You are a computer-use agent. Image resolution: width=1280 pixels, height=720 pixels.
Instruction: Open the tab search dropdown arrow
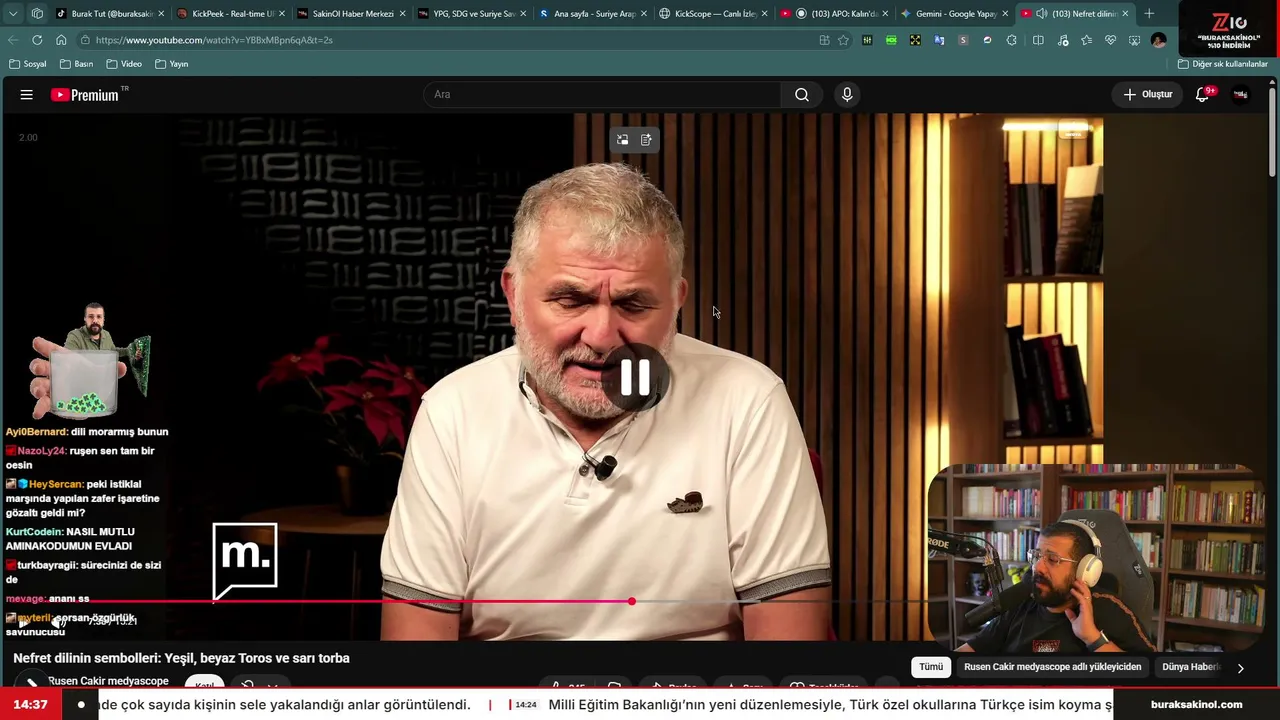click(13, 14)
